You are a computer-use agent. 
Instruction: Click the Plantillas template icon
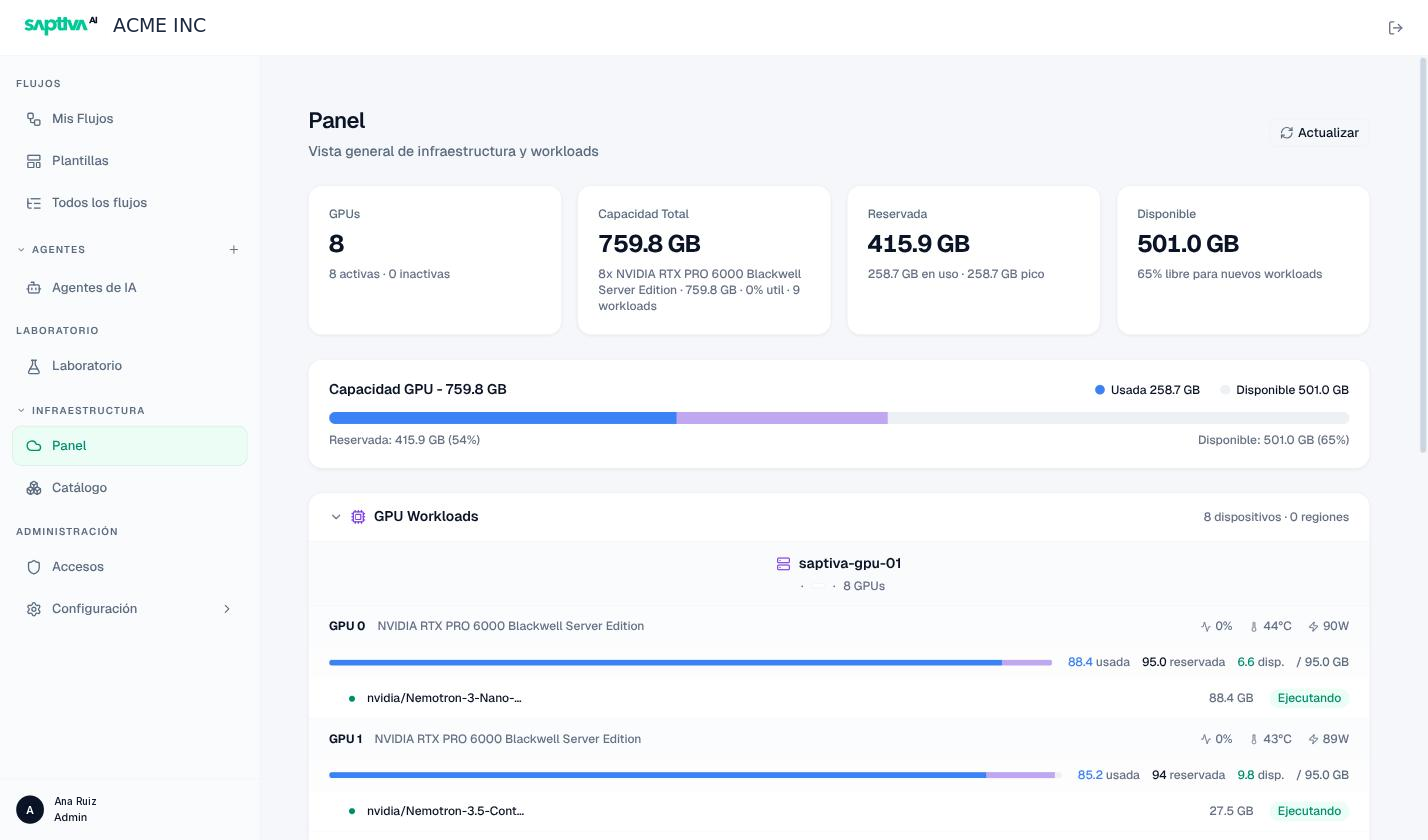click(34, 161)
